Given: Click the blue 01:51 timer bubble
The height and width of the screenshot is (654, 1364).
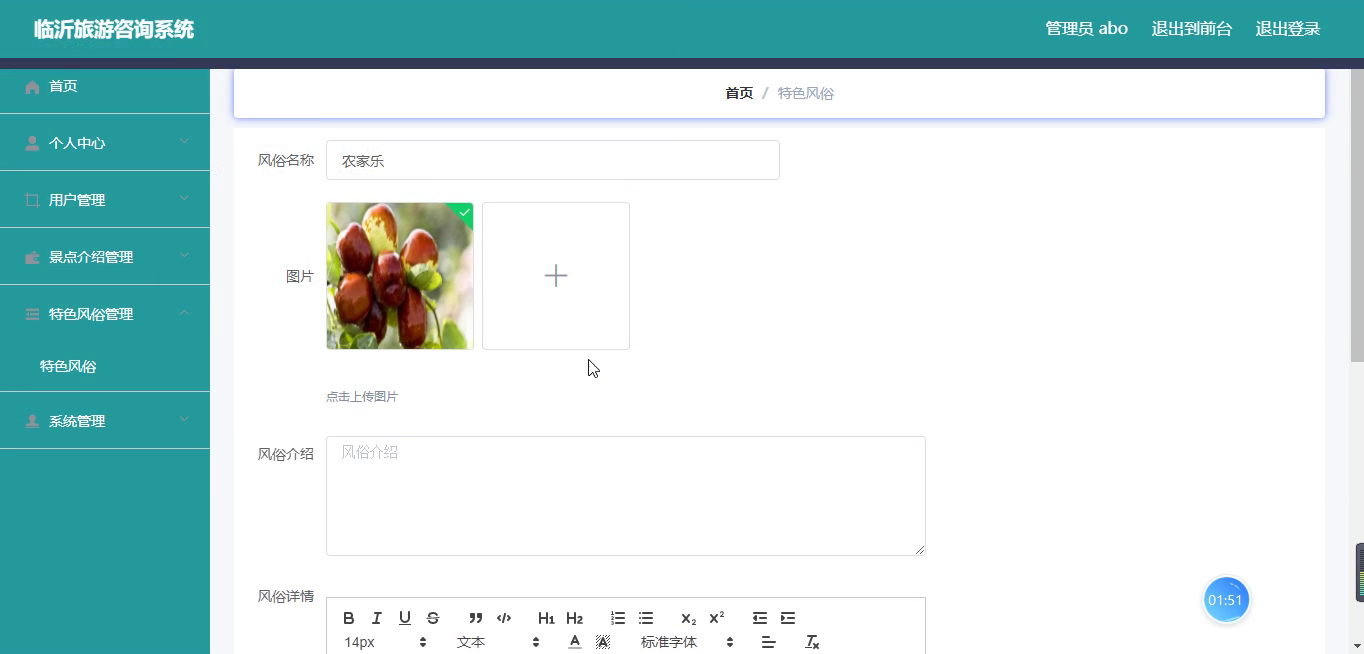Looking at the screenshot, I should tap(1225, 600).
